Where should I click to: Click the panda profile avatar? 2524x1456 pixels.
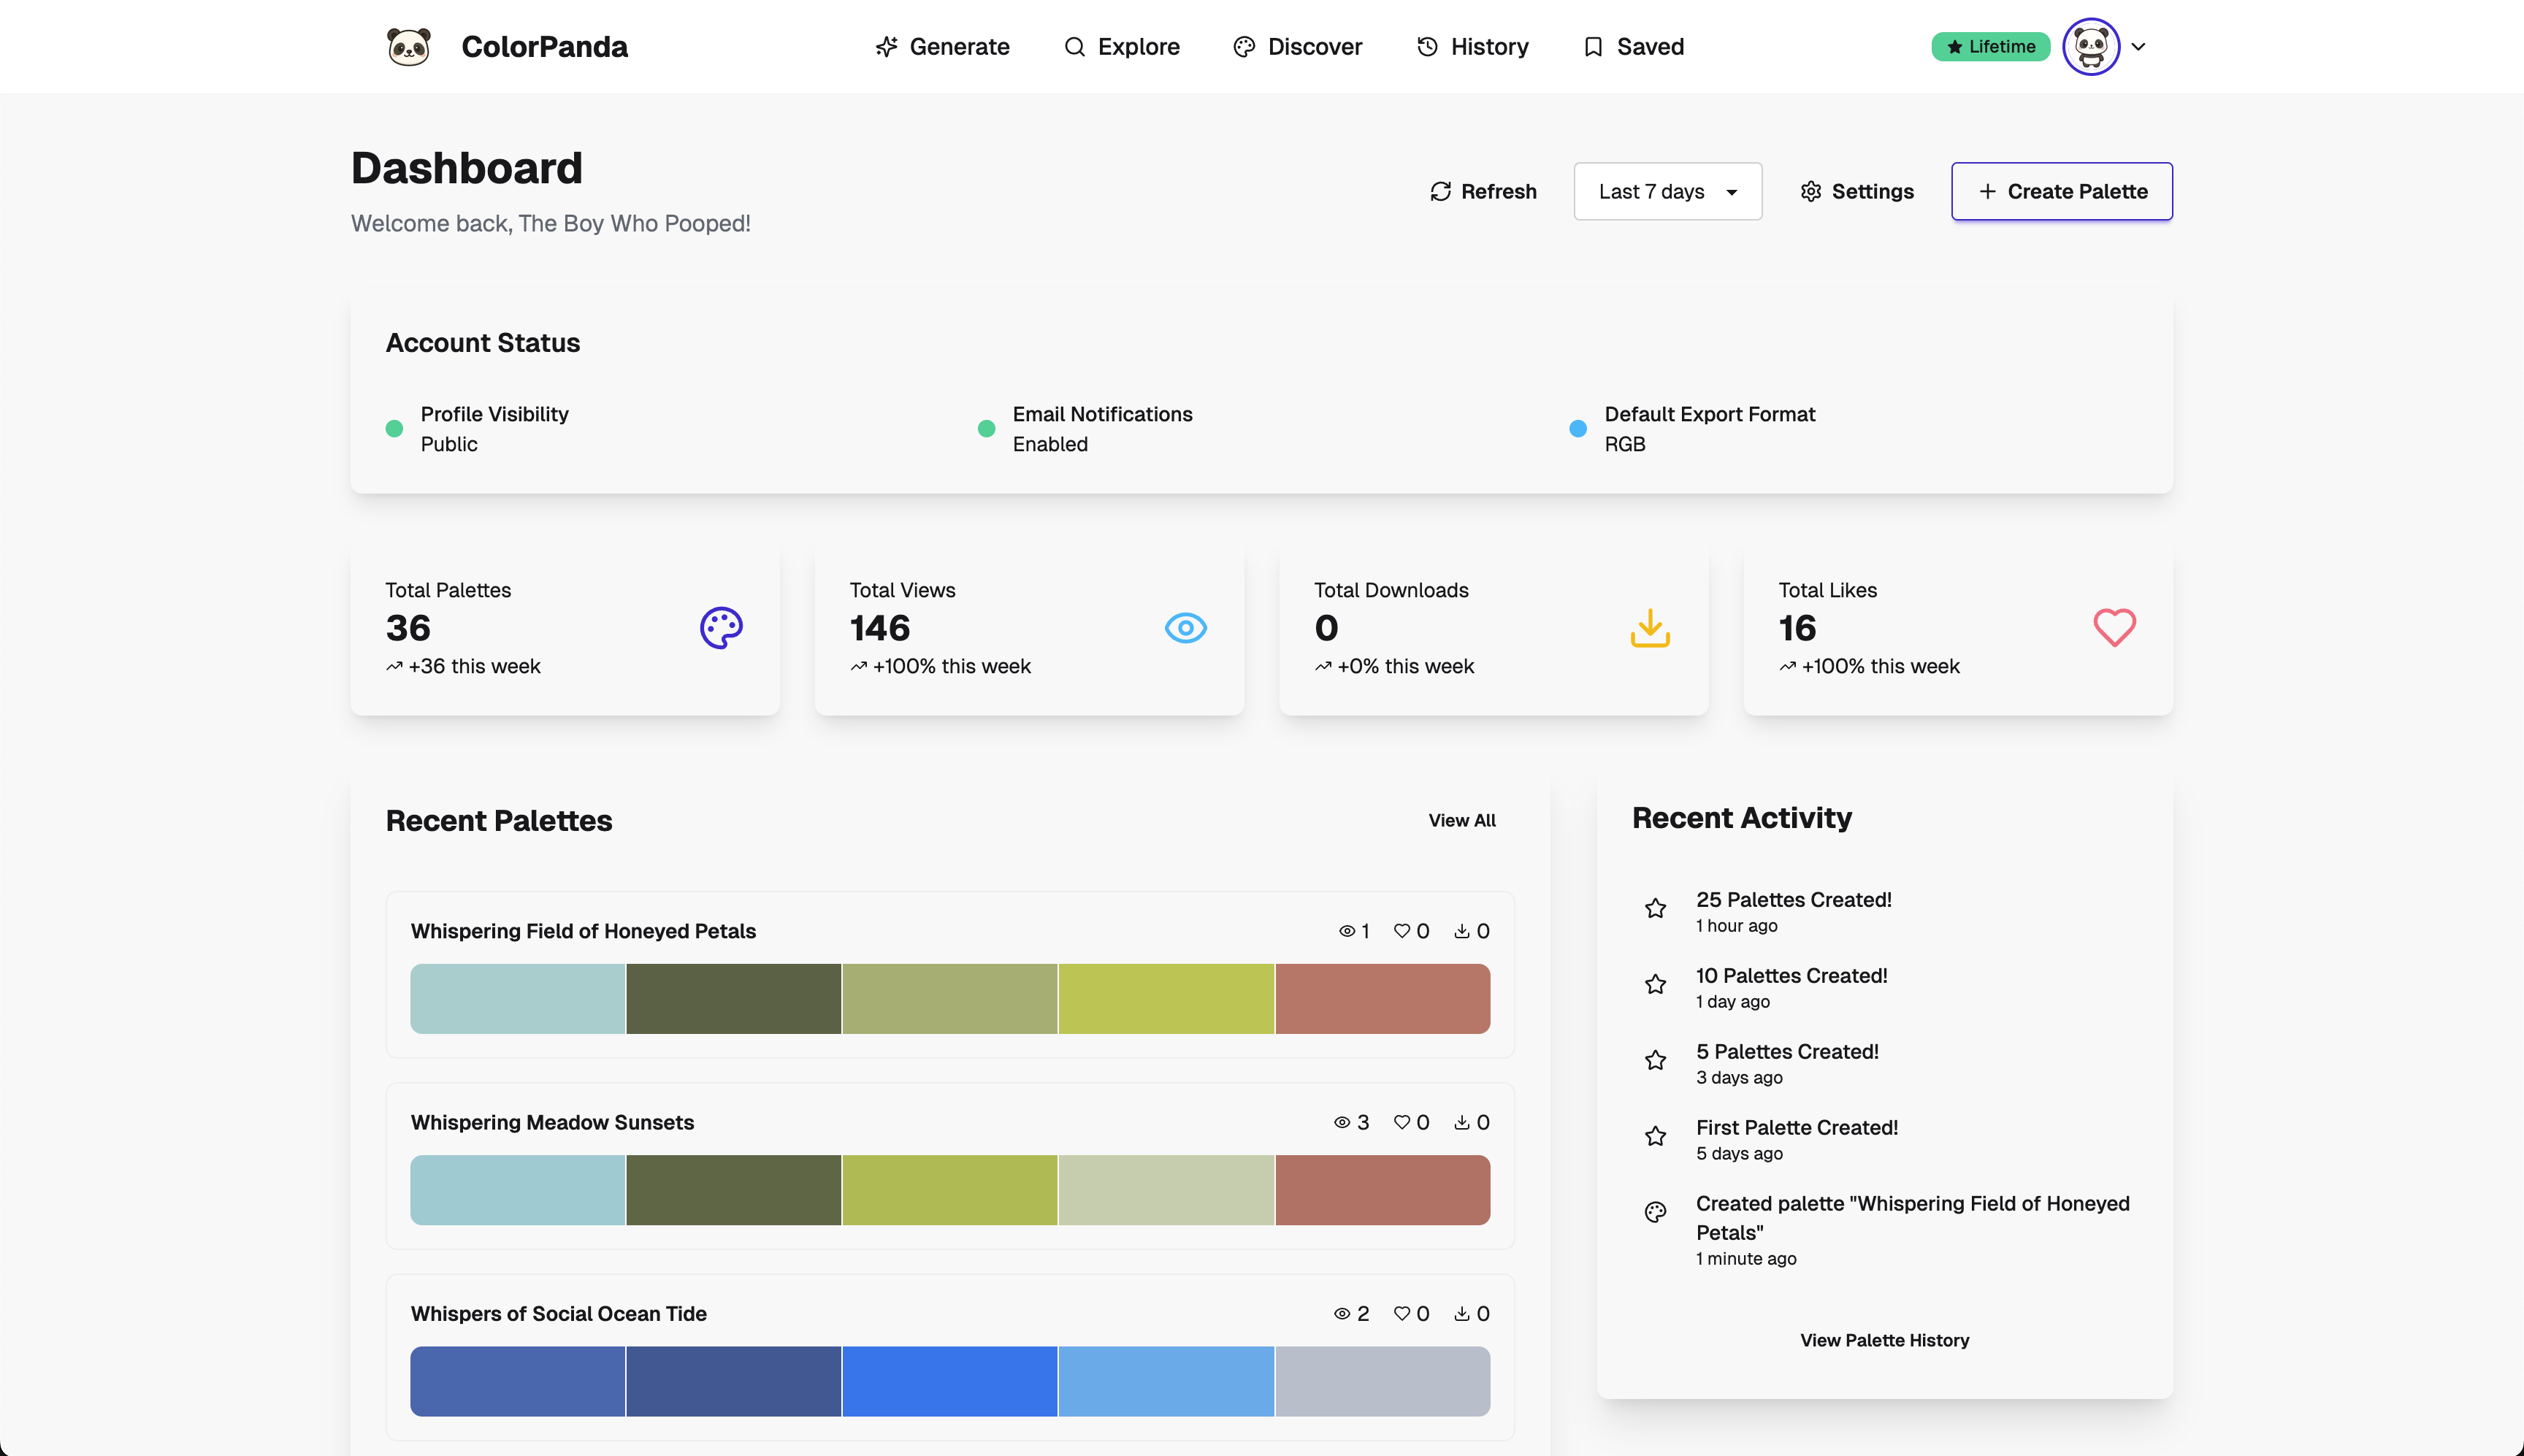[2090, 47]
